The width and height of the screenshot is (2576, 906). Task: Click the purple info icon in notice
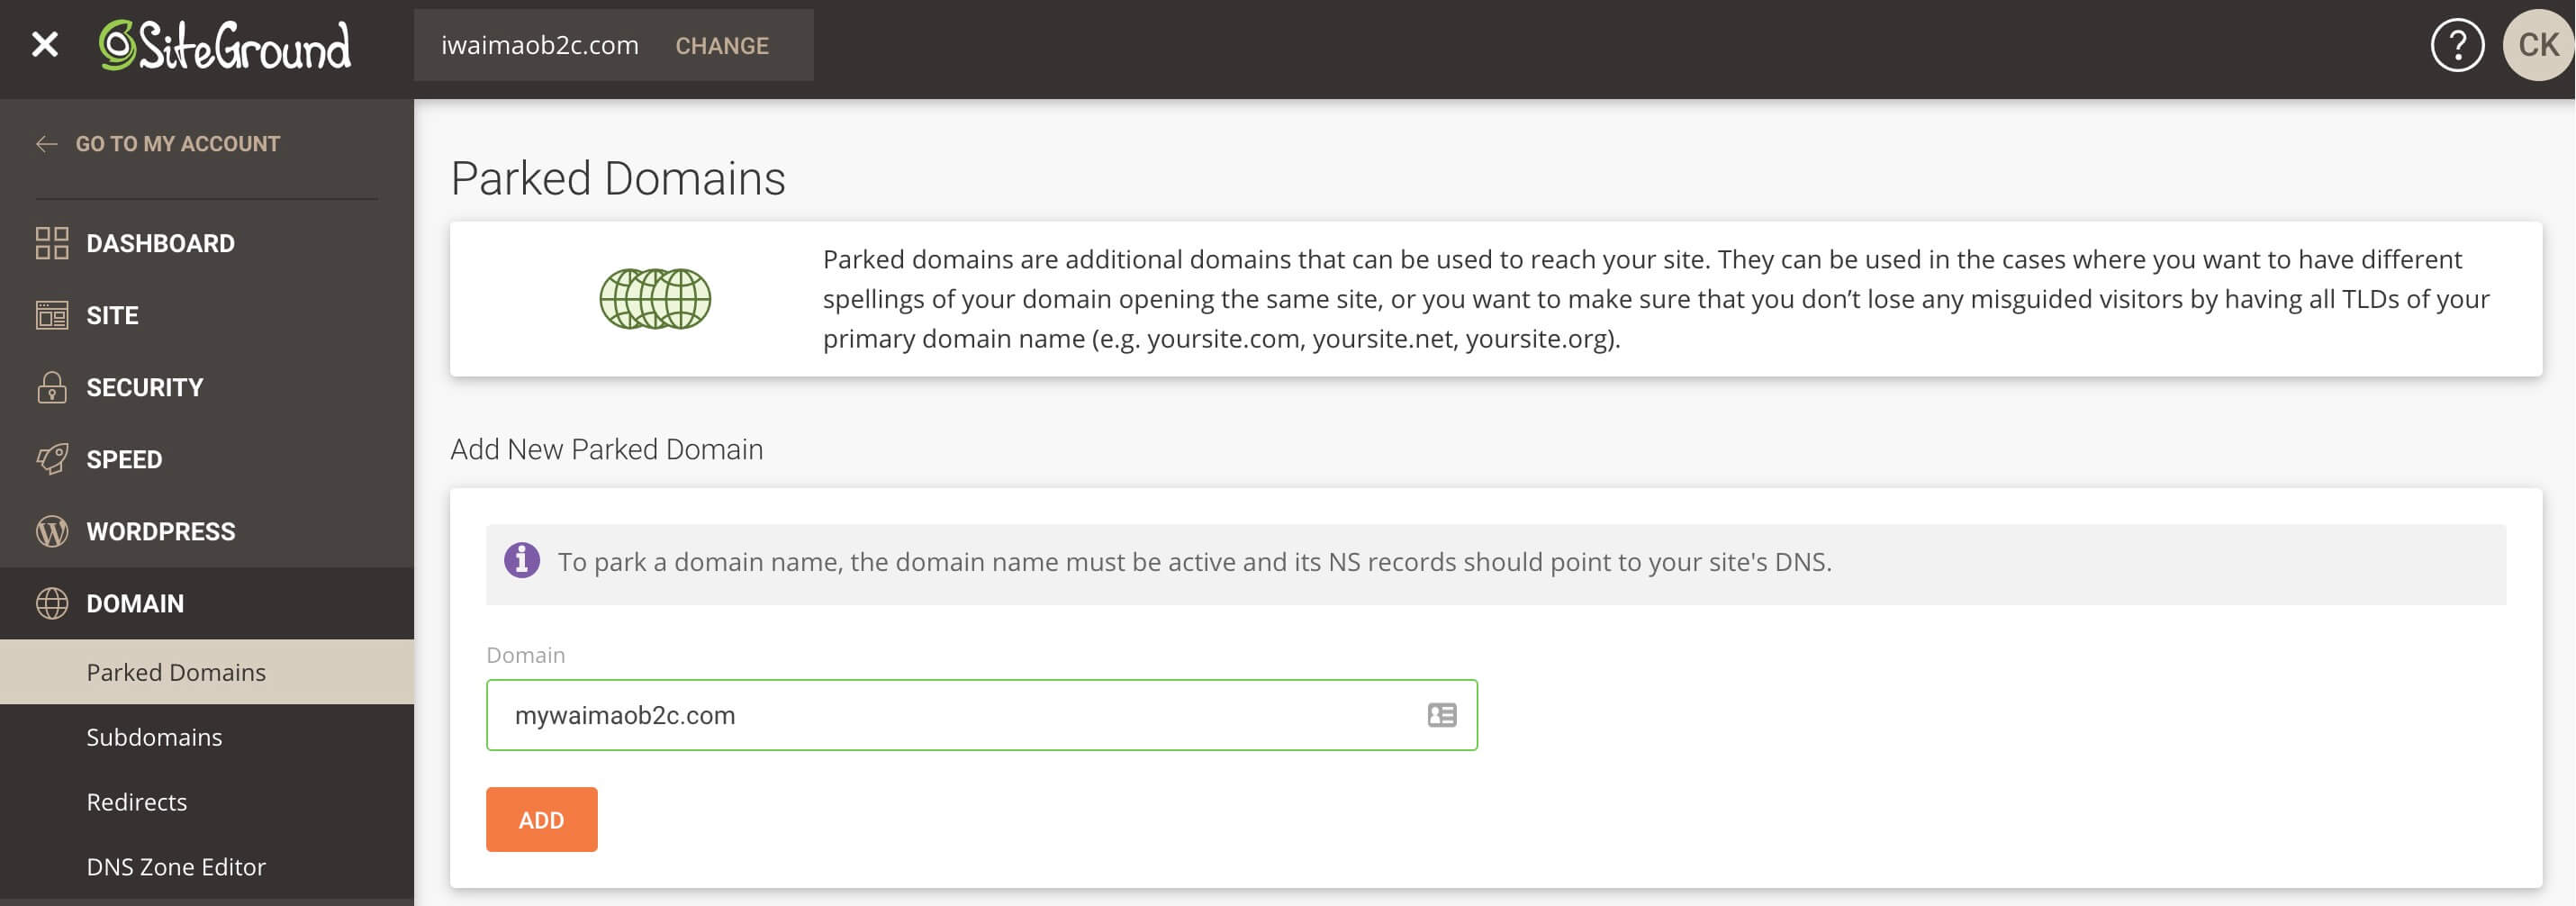click(521, 561)
